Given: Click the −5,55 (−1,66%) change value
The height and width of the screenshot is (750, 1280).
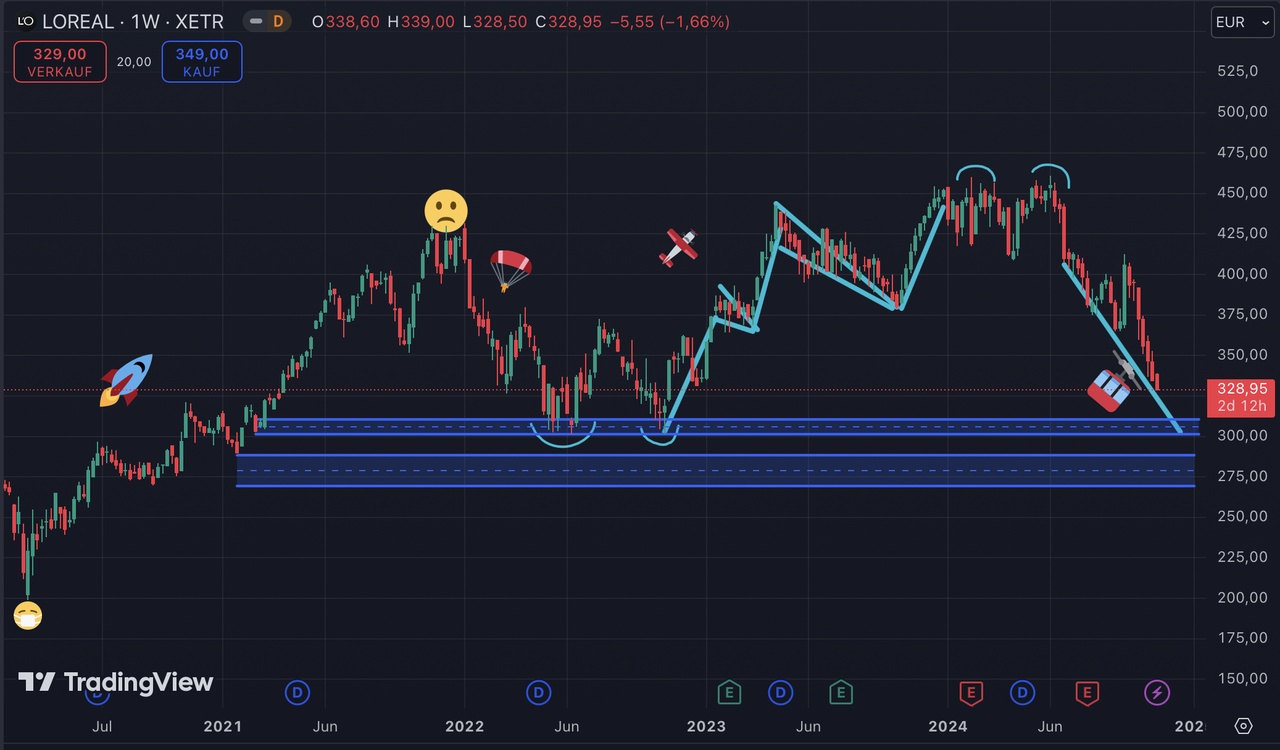Looking at the screenshot, I should (x=669, y=21).
